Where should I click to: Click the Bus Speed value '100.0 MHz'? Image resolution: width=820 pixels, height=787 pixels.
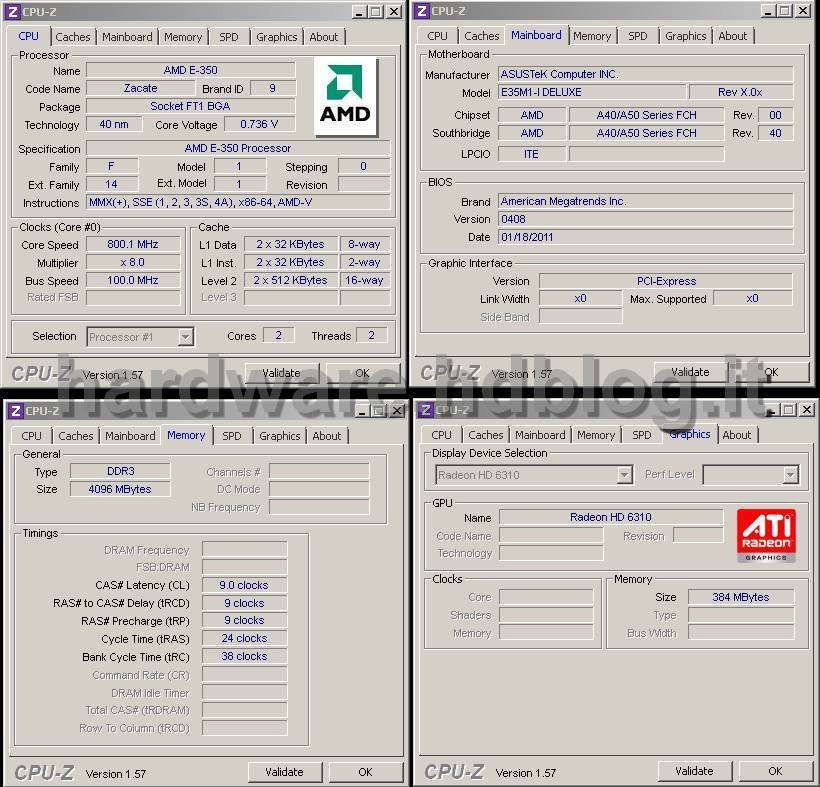click(x=133, y=280)
